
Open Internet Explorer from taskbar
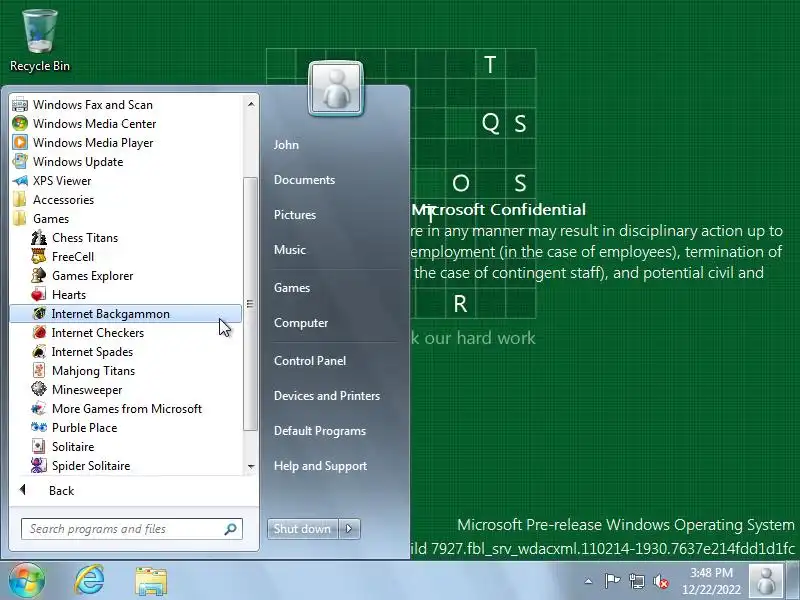(90, 581)
